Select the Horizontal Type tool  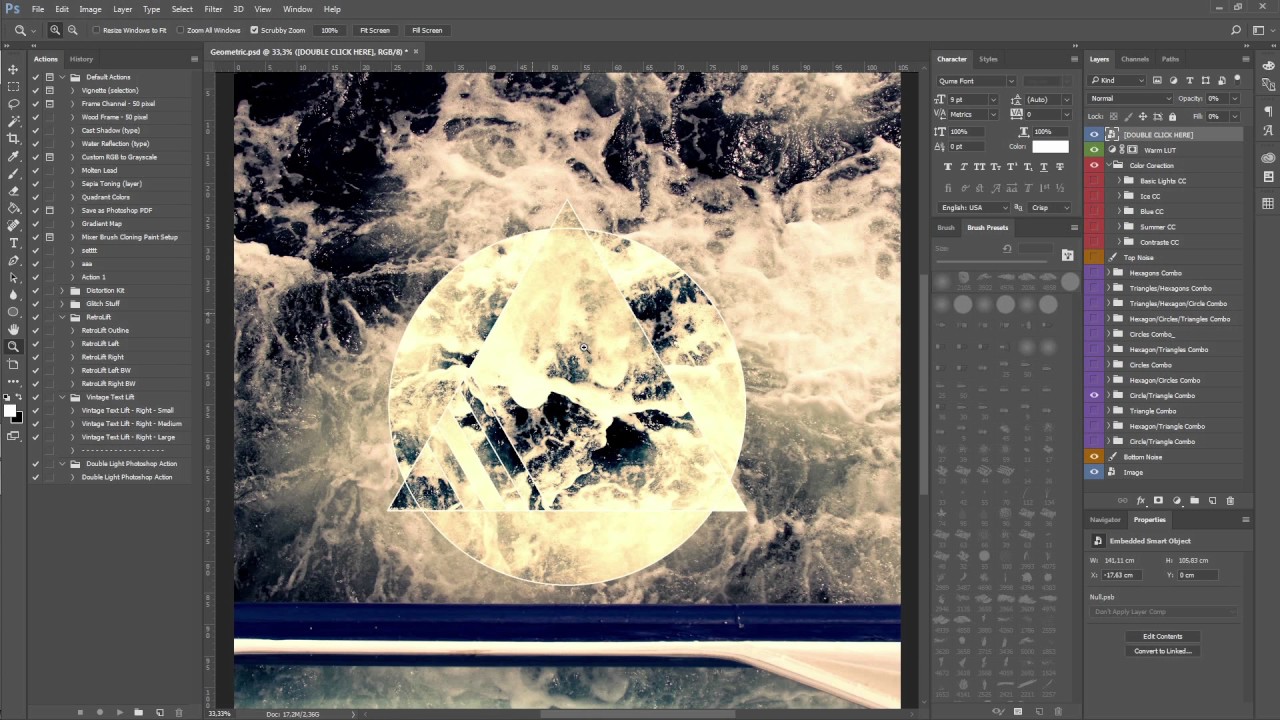coord(13,243)
